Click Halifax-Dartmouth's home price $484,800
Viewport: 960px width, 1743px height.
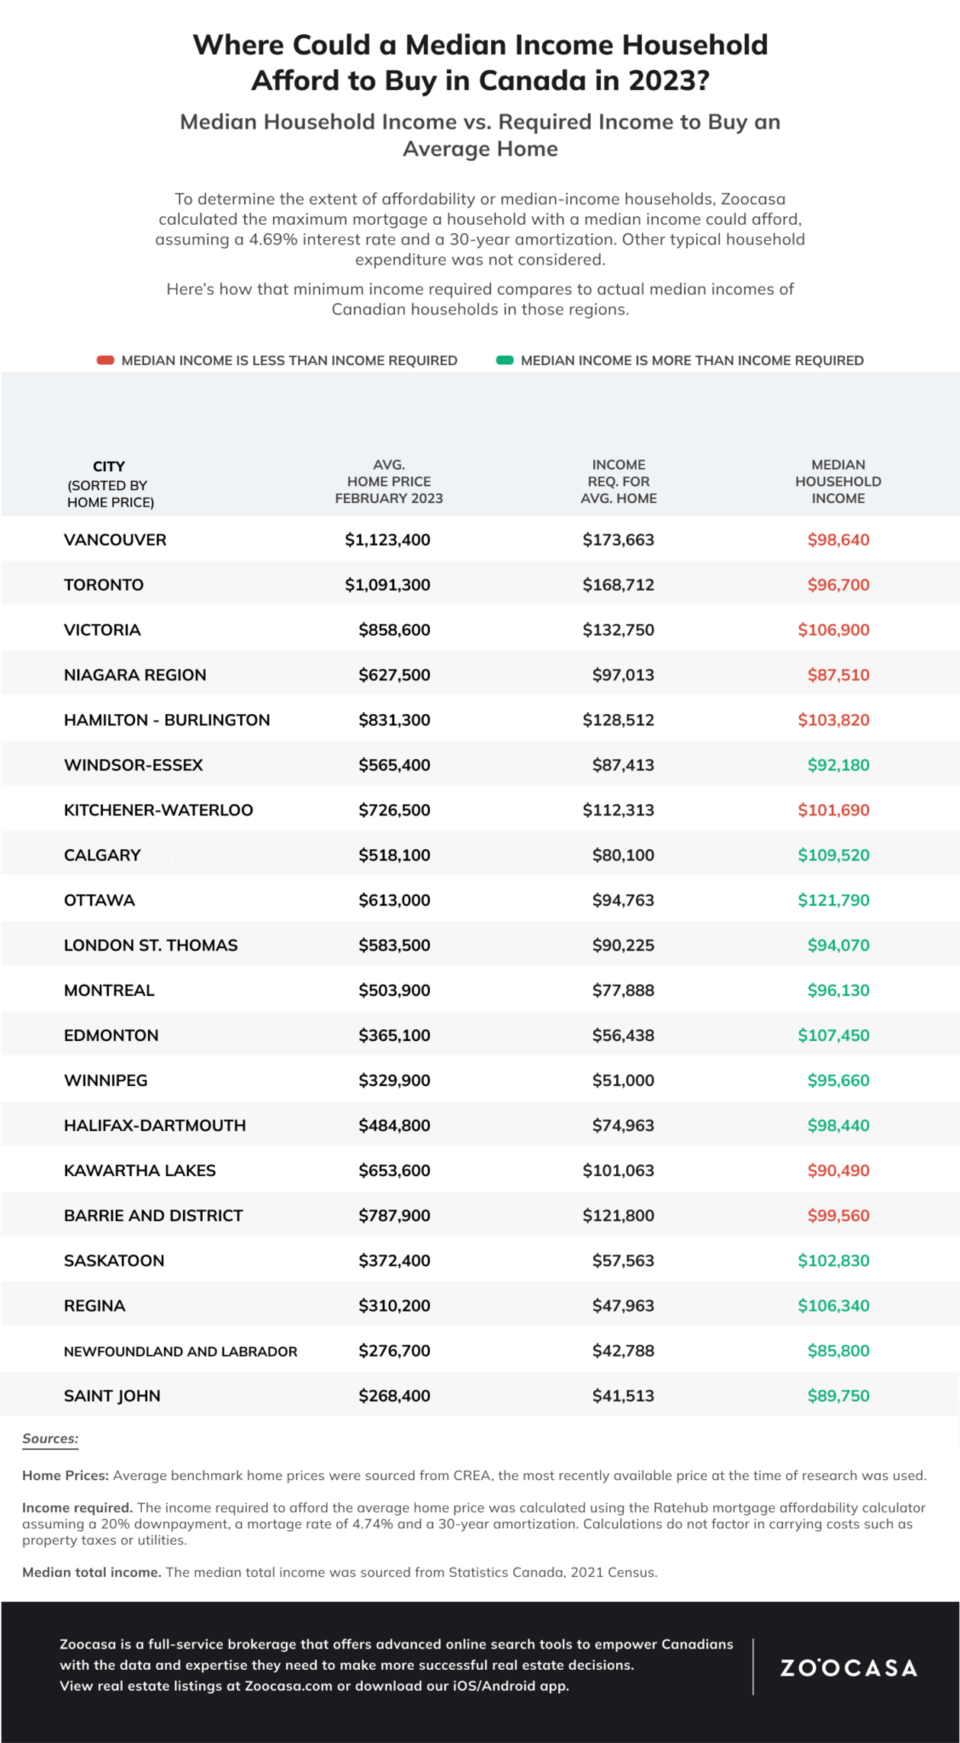point(395,1125)
